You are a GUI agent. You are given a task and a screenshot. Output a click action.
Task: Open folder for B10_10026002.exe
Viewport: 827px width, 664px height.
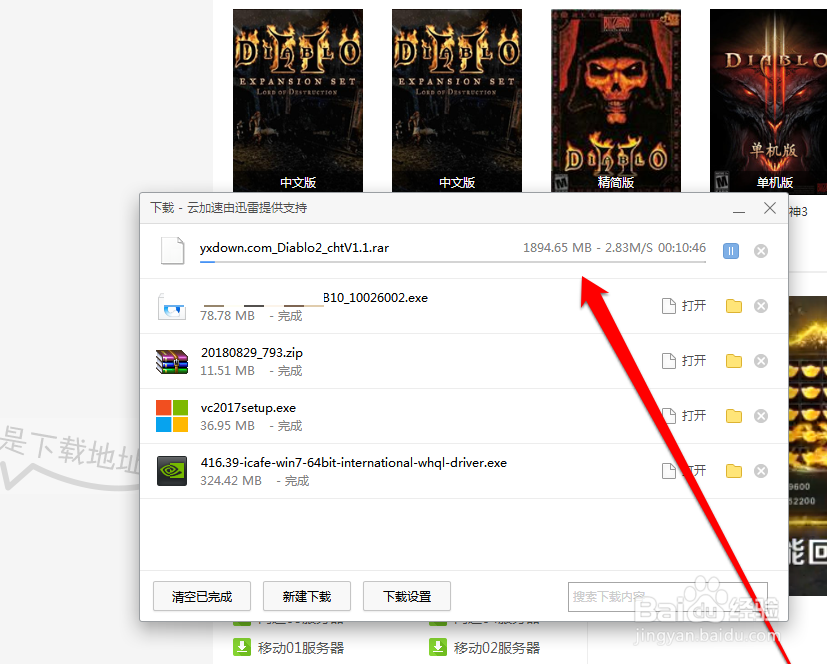click(734, 306)
